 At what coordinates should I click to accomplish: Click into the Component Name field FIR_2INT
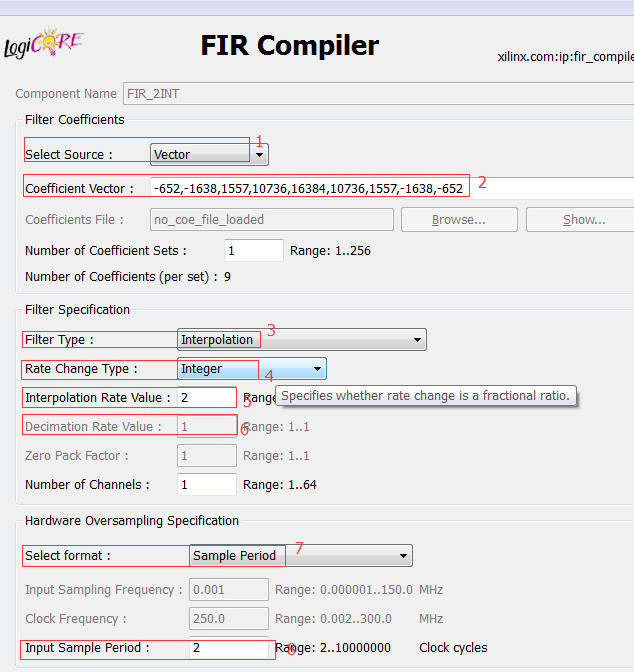(379, 93)
